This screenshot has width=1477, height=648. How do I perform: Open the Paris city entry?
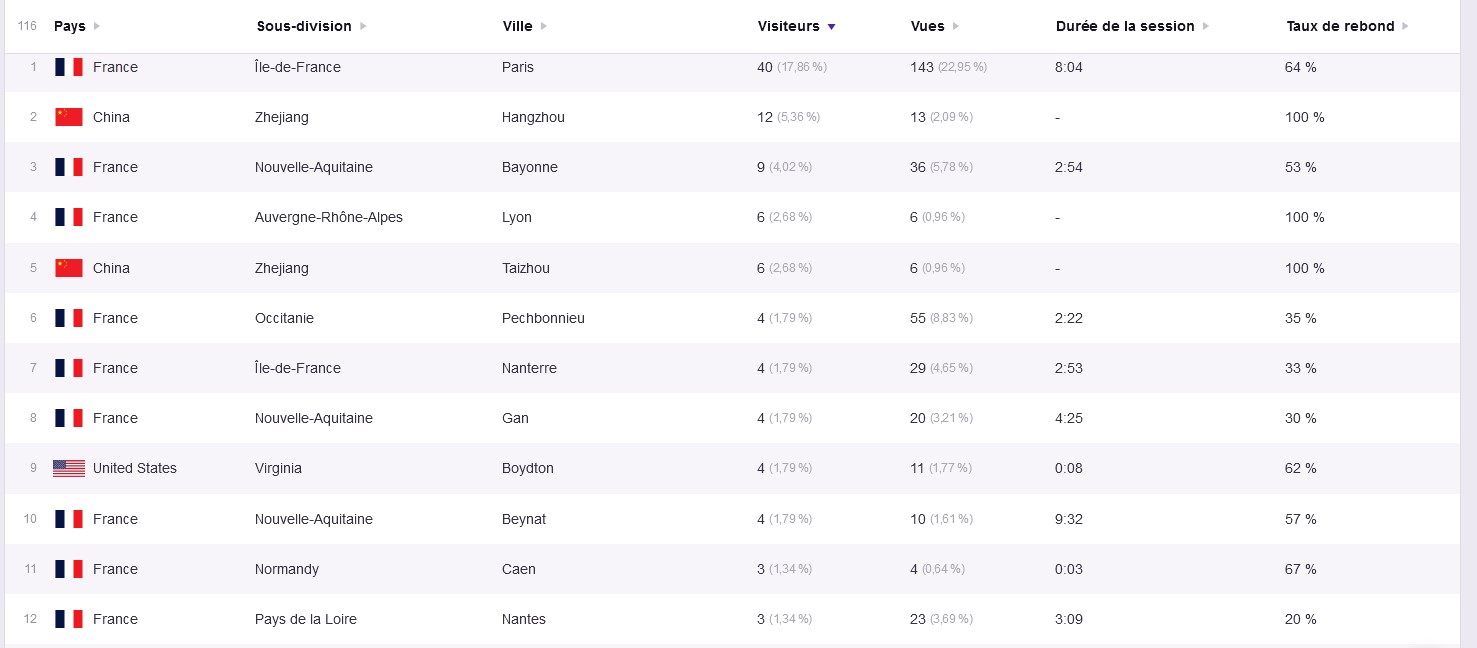coord(518,67)
